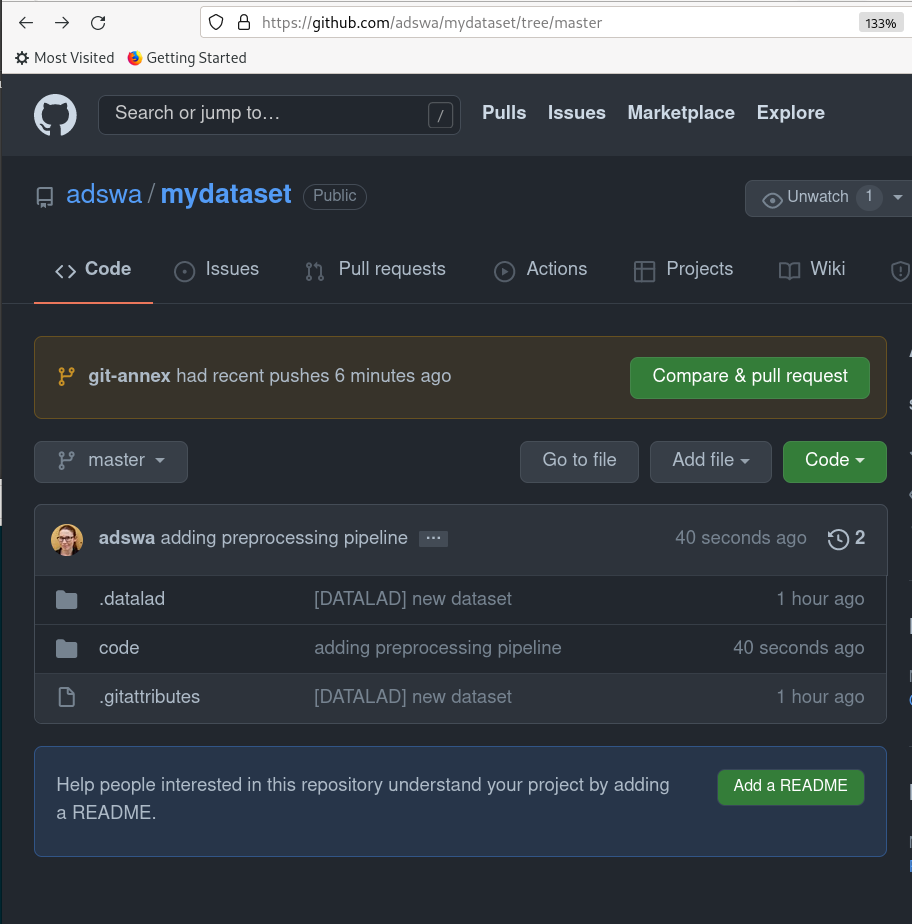Expand the green Code dropdown

tap(834, 461)
